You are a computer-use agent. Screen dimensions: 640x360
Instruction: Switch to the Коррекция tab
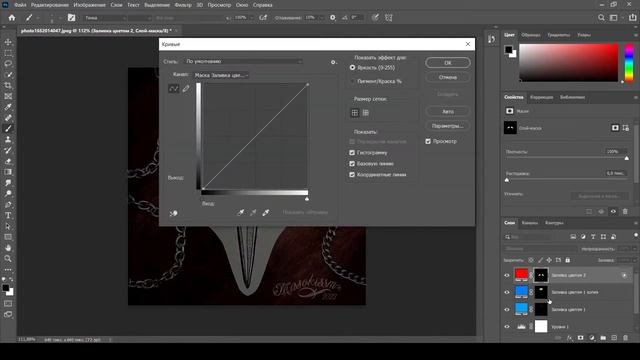click(542, 97)
